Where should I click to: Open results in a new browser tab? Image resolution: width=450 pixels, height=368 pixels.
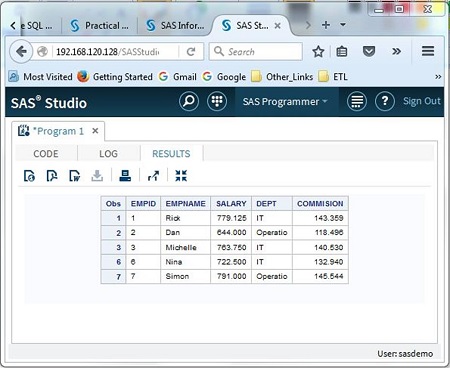click(153, 176)
